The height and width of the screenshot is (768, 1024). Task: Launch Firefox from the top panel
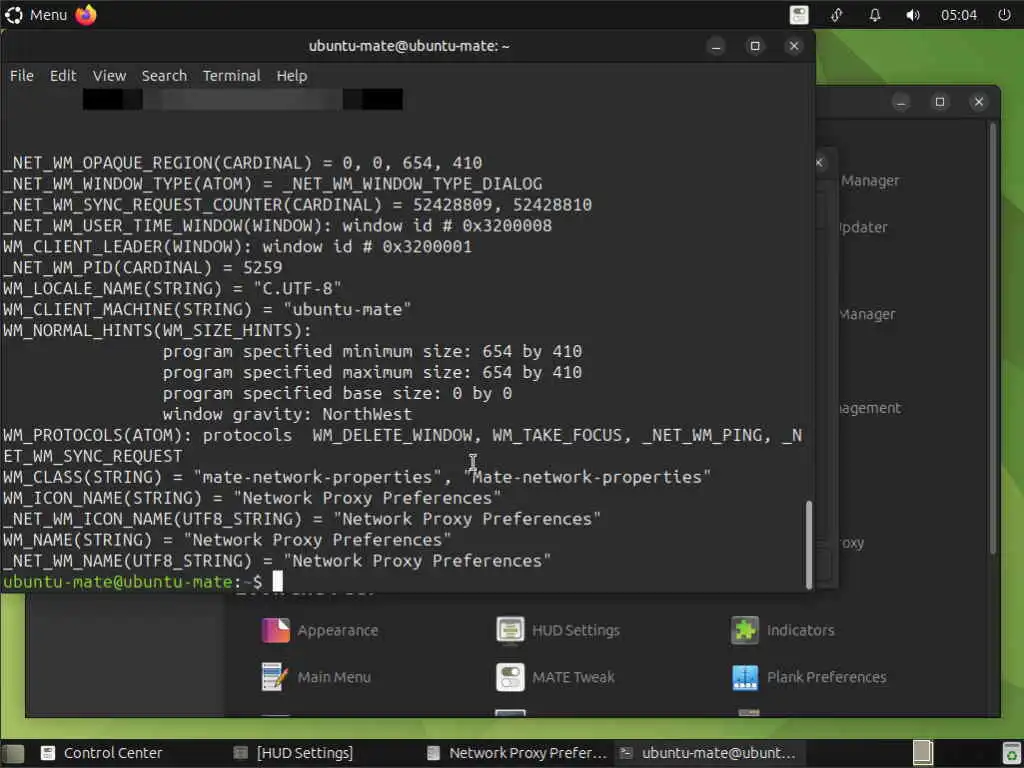[x=86, y=14]
